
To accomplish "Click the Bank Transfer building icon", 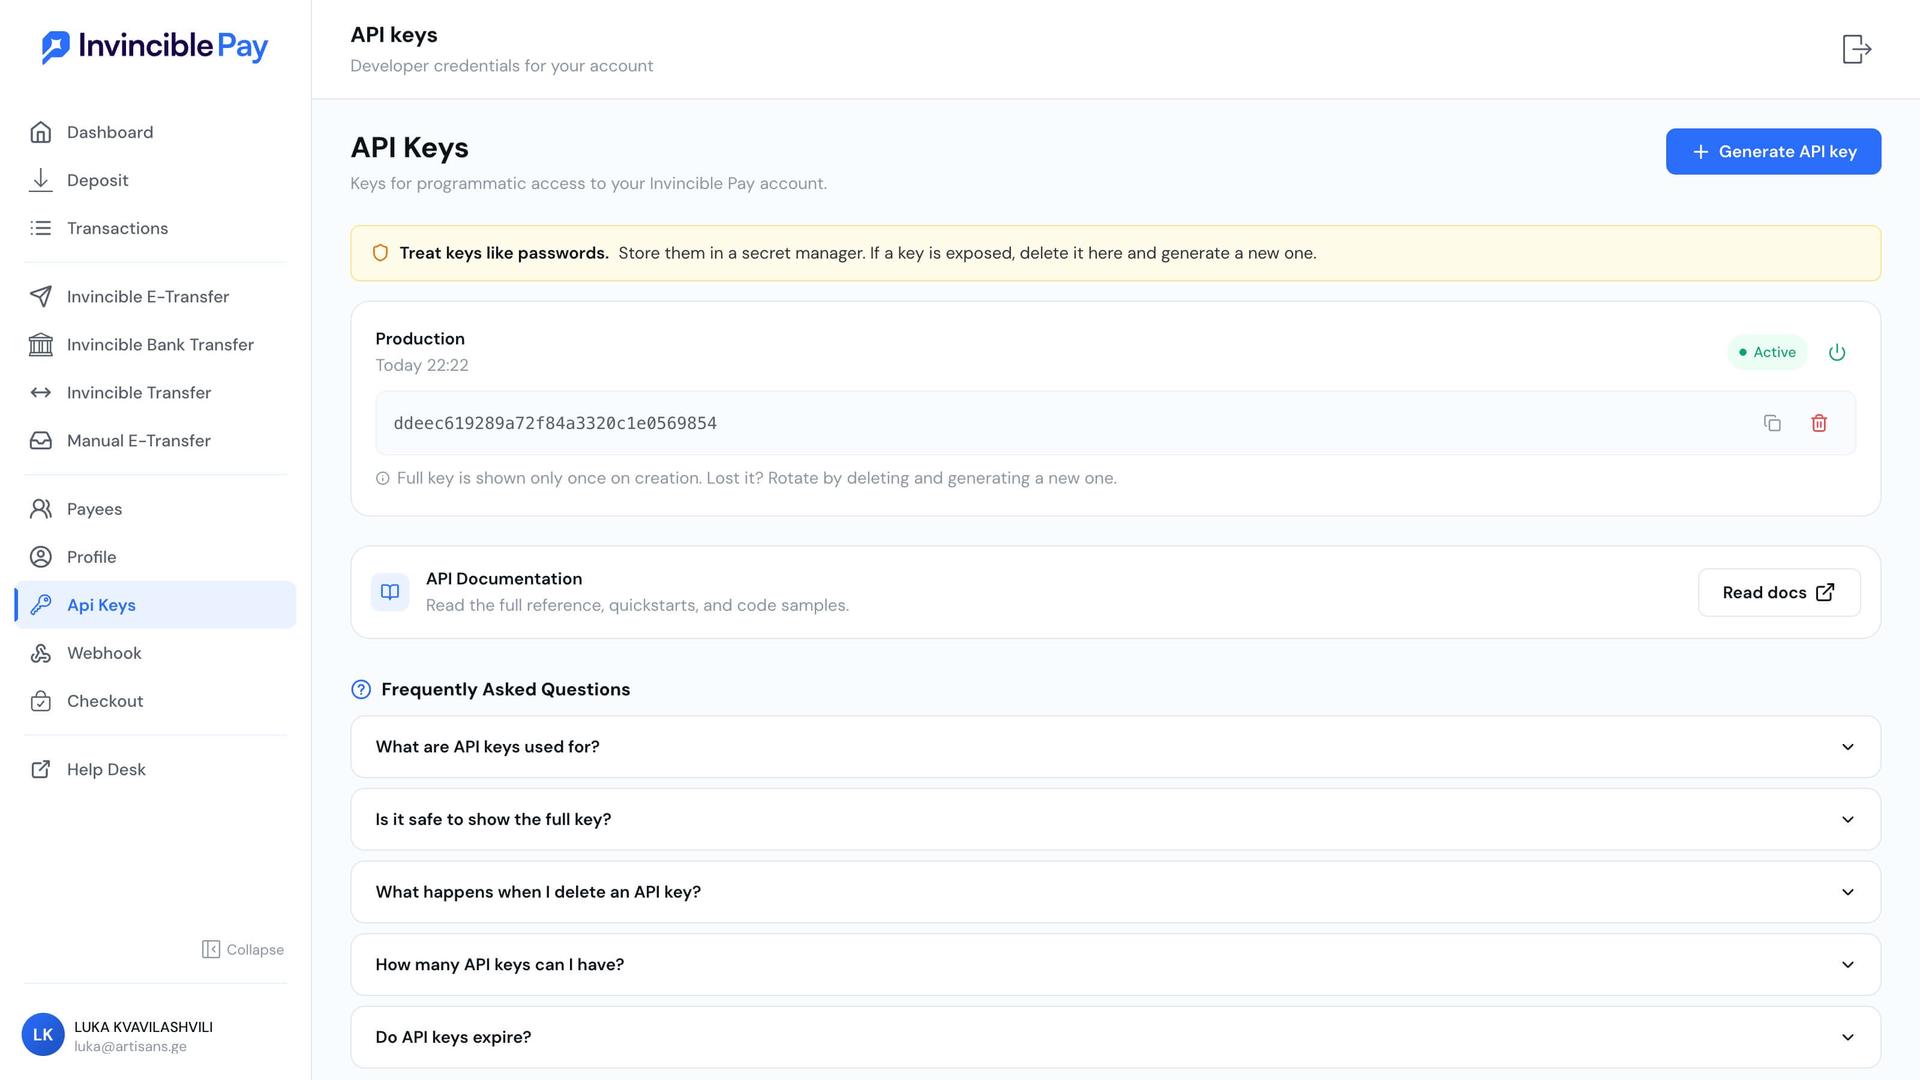I will point(41,344).
